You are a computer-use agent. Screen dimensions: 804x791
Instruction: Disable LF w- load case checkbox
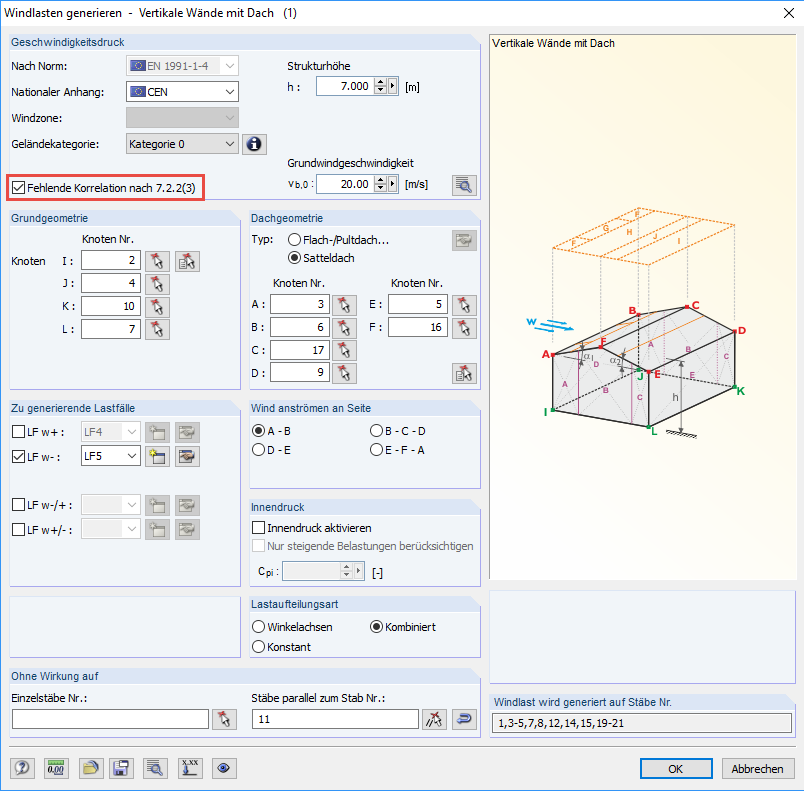(x=18, y=456)
